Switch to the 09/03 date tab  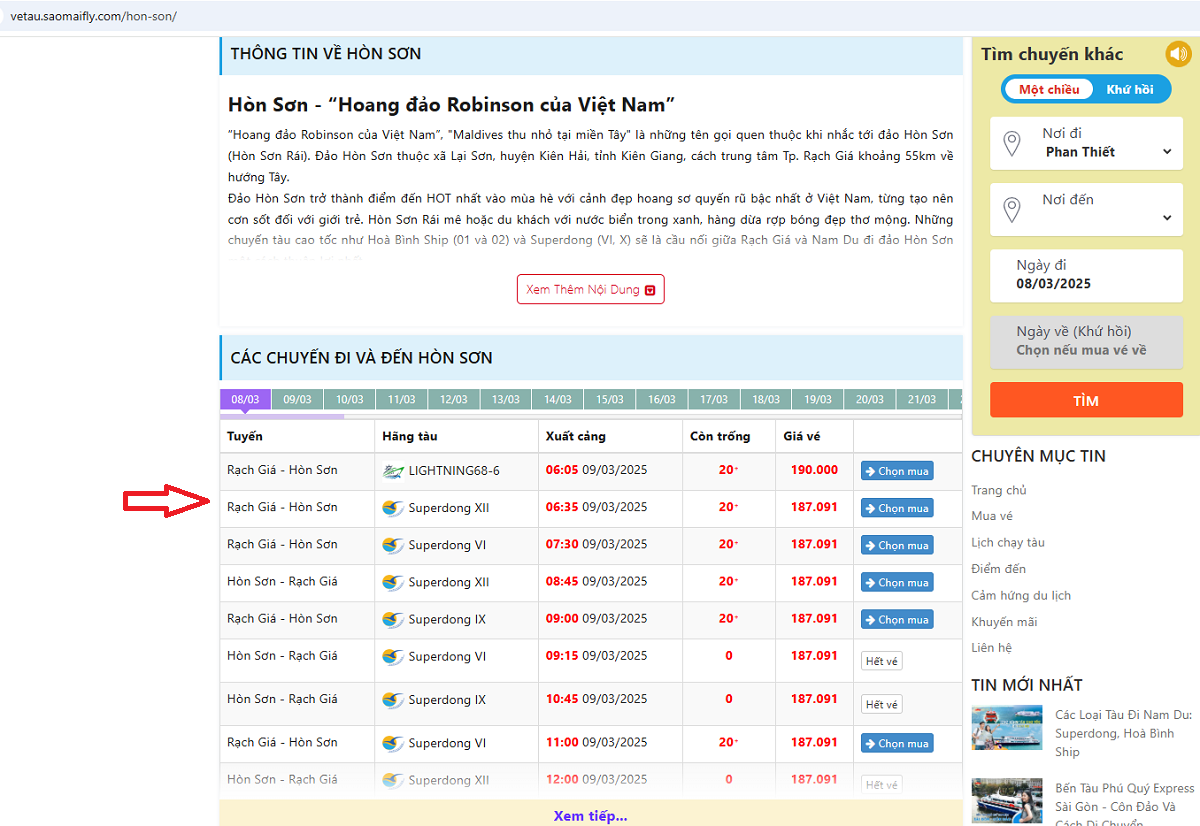click(297, 399)
